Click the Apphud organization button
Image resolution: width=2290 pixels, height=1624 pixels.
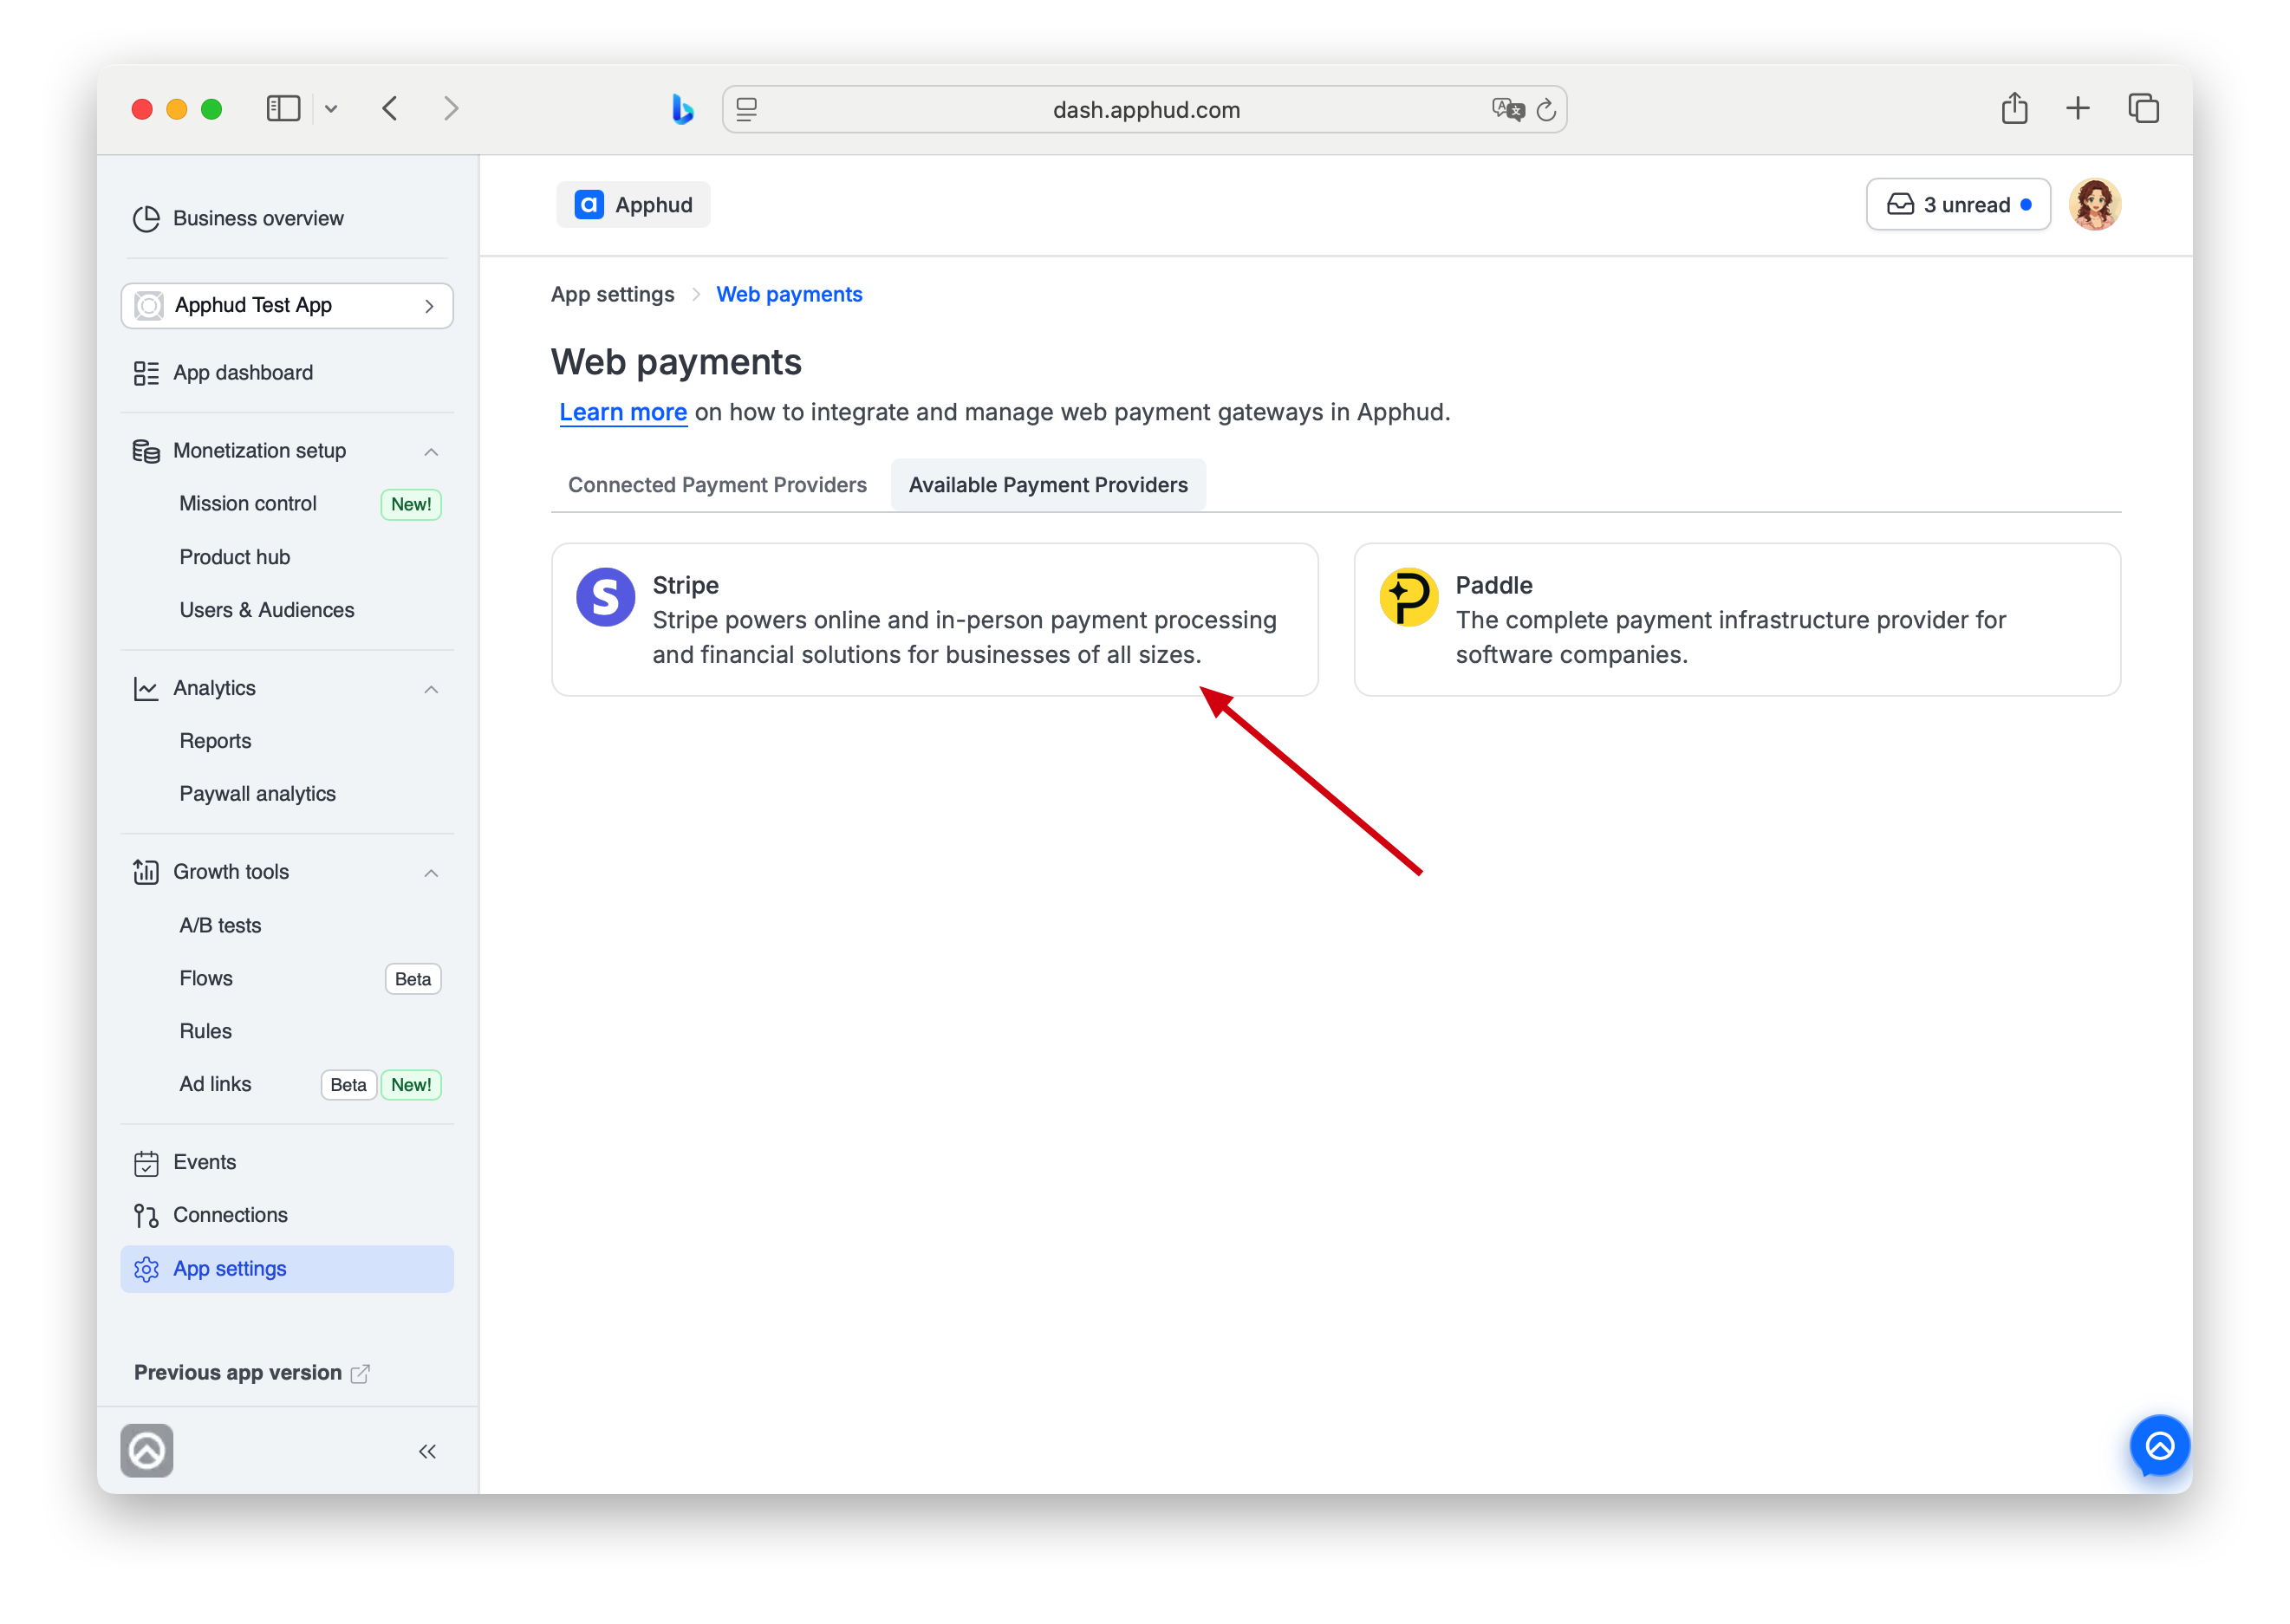[x=633, y=205]
